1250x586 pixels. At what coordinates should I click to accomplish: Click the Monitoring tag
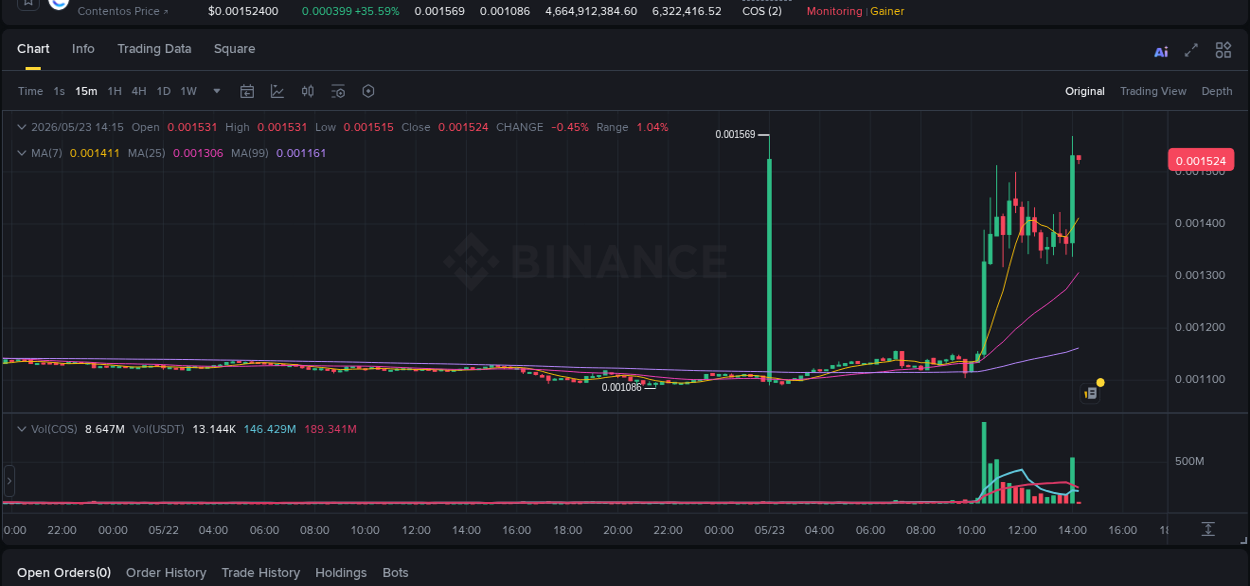coord(834,11)
